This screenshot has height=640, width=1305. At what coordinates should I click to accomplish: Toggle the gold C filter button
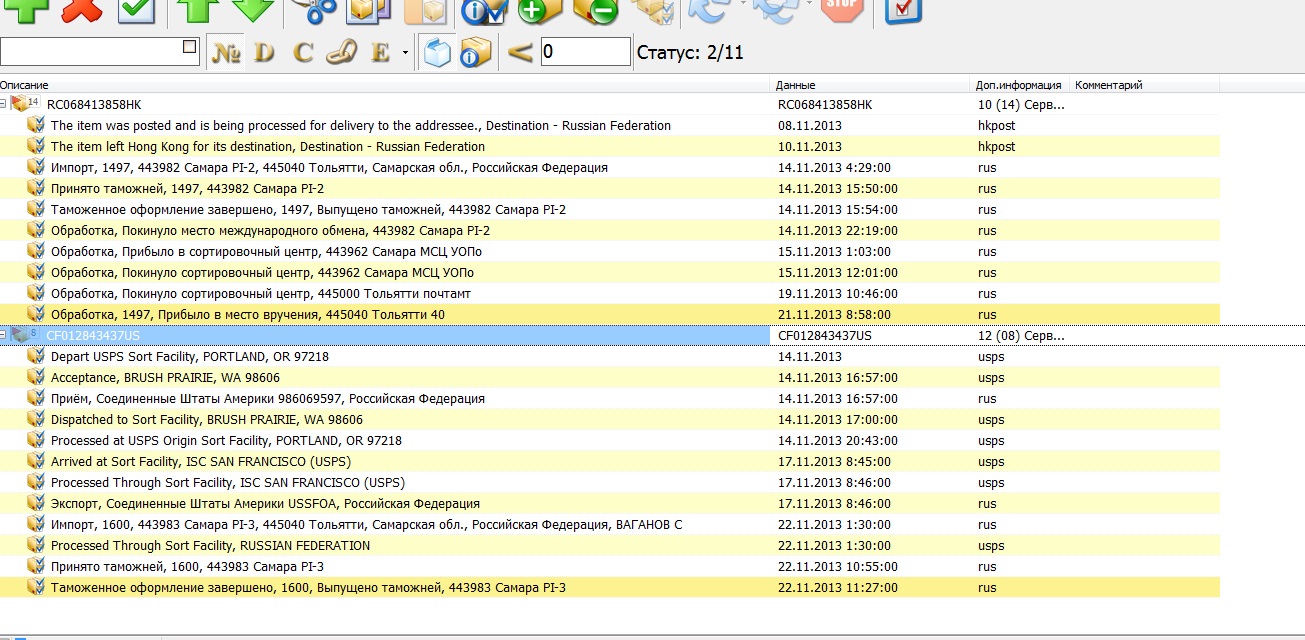point(303,52)
